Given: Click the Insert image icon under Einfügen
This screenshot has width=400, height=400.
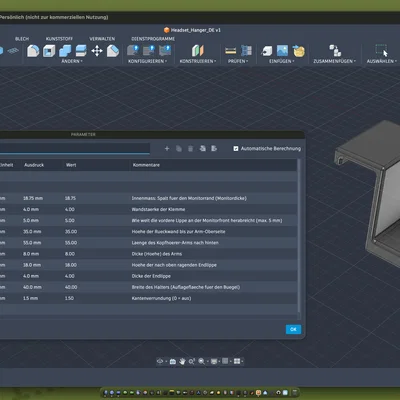Looking at the screenshot, I should [282, 51].
